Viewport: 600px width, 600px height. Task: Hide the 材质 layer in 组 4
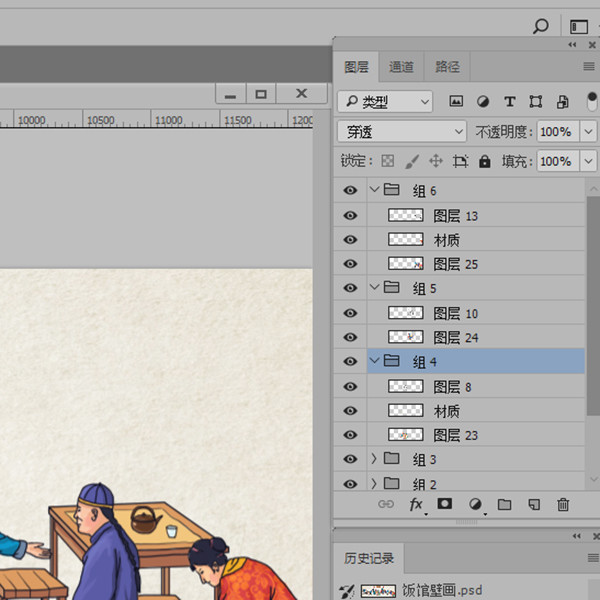pos(350,411)
